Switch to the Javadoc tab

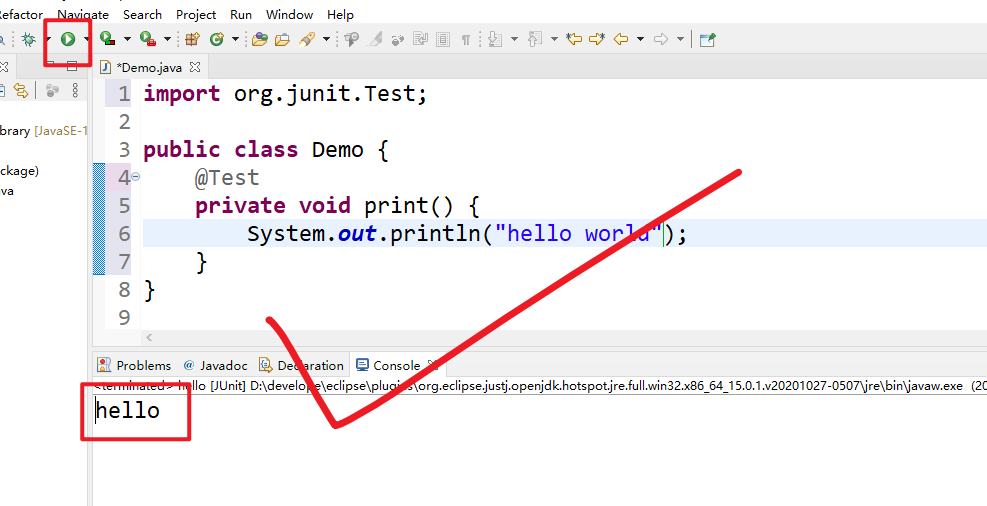click(x=215, y=366)
